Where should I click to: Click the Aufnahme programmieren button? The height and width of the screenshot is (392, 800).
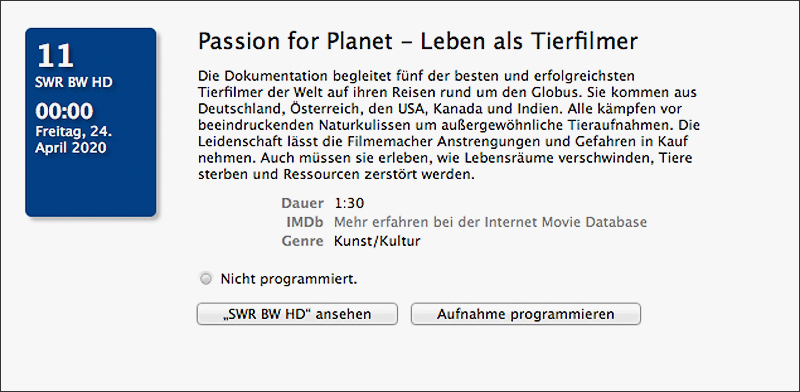(526, 314)
